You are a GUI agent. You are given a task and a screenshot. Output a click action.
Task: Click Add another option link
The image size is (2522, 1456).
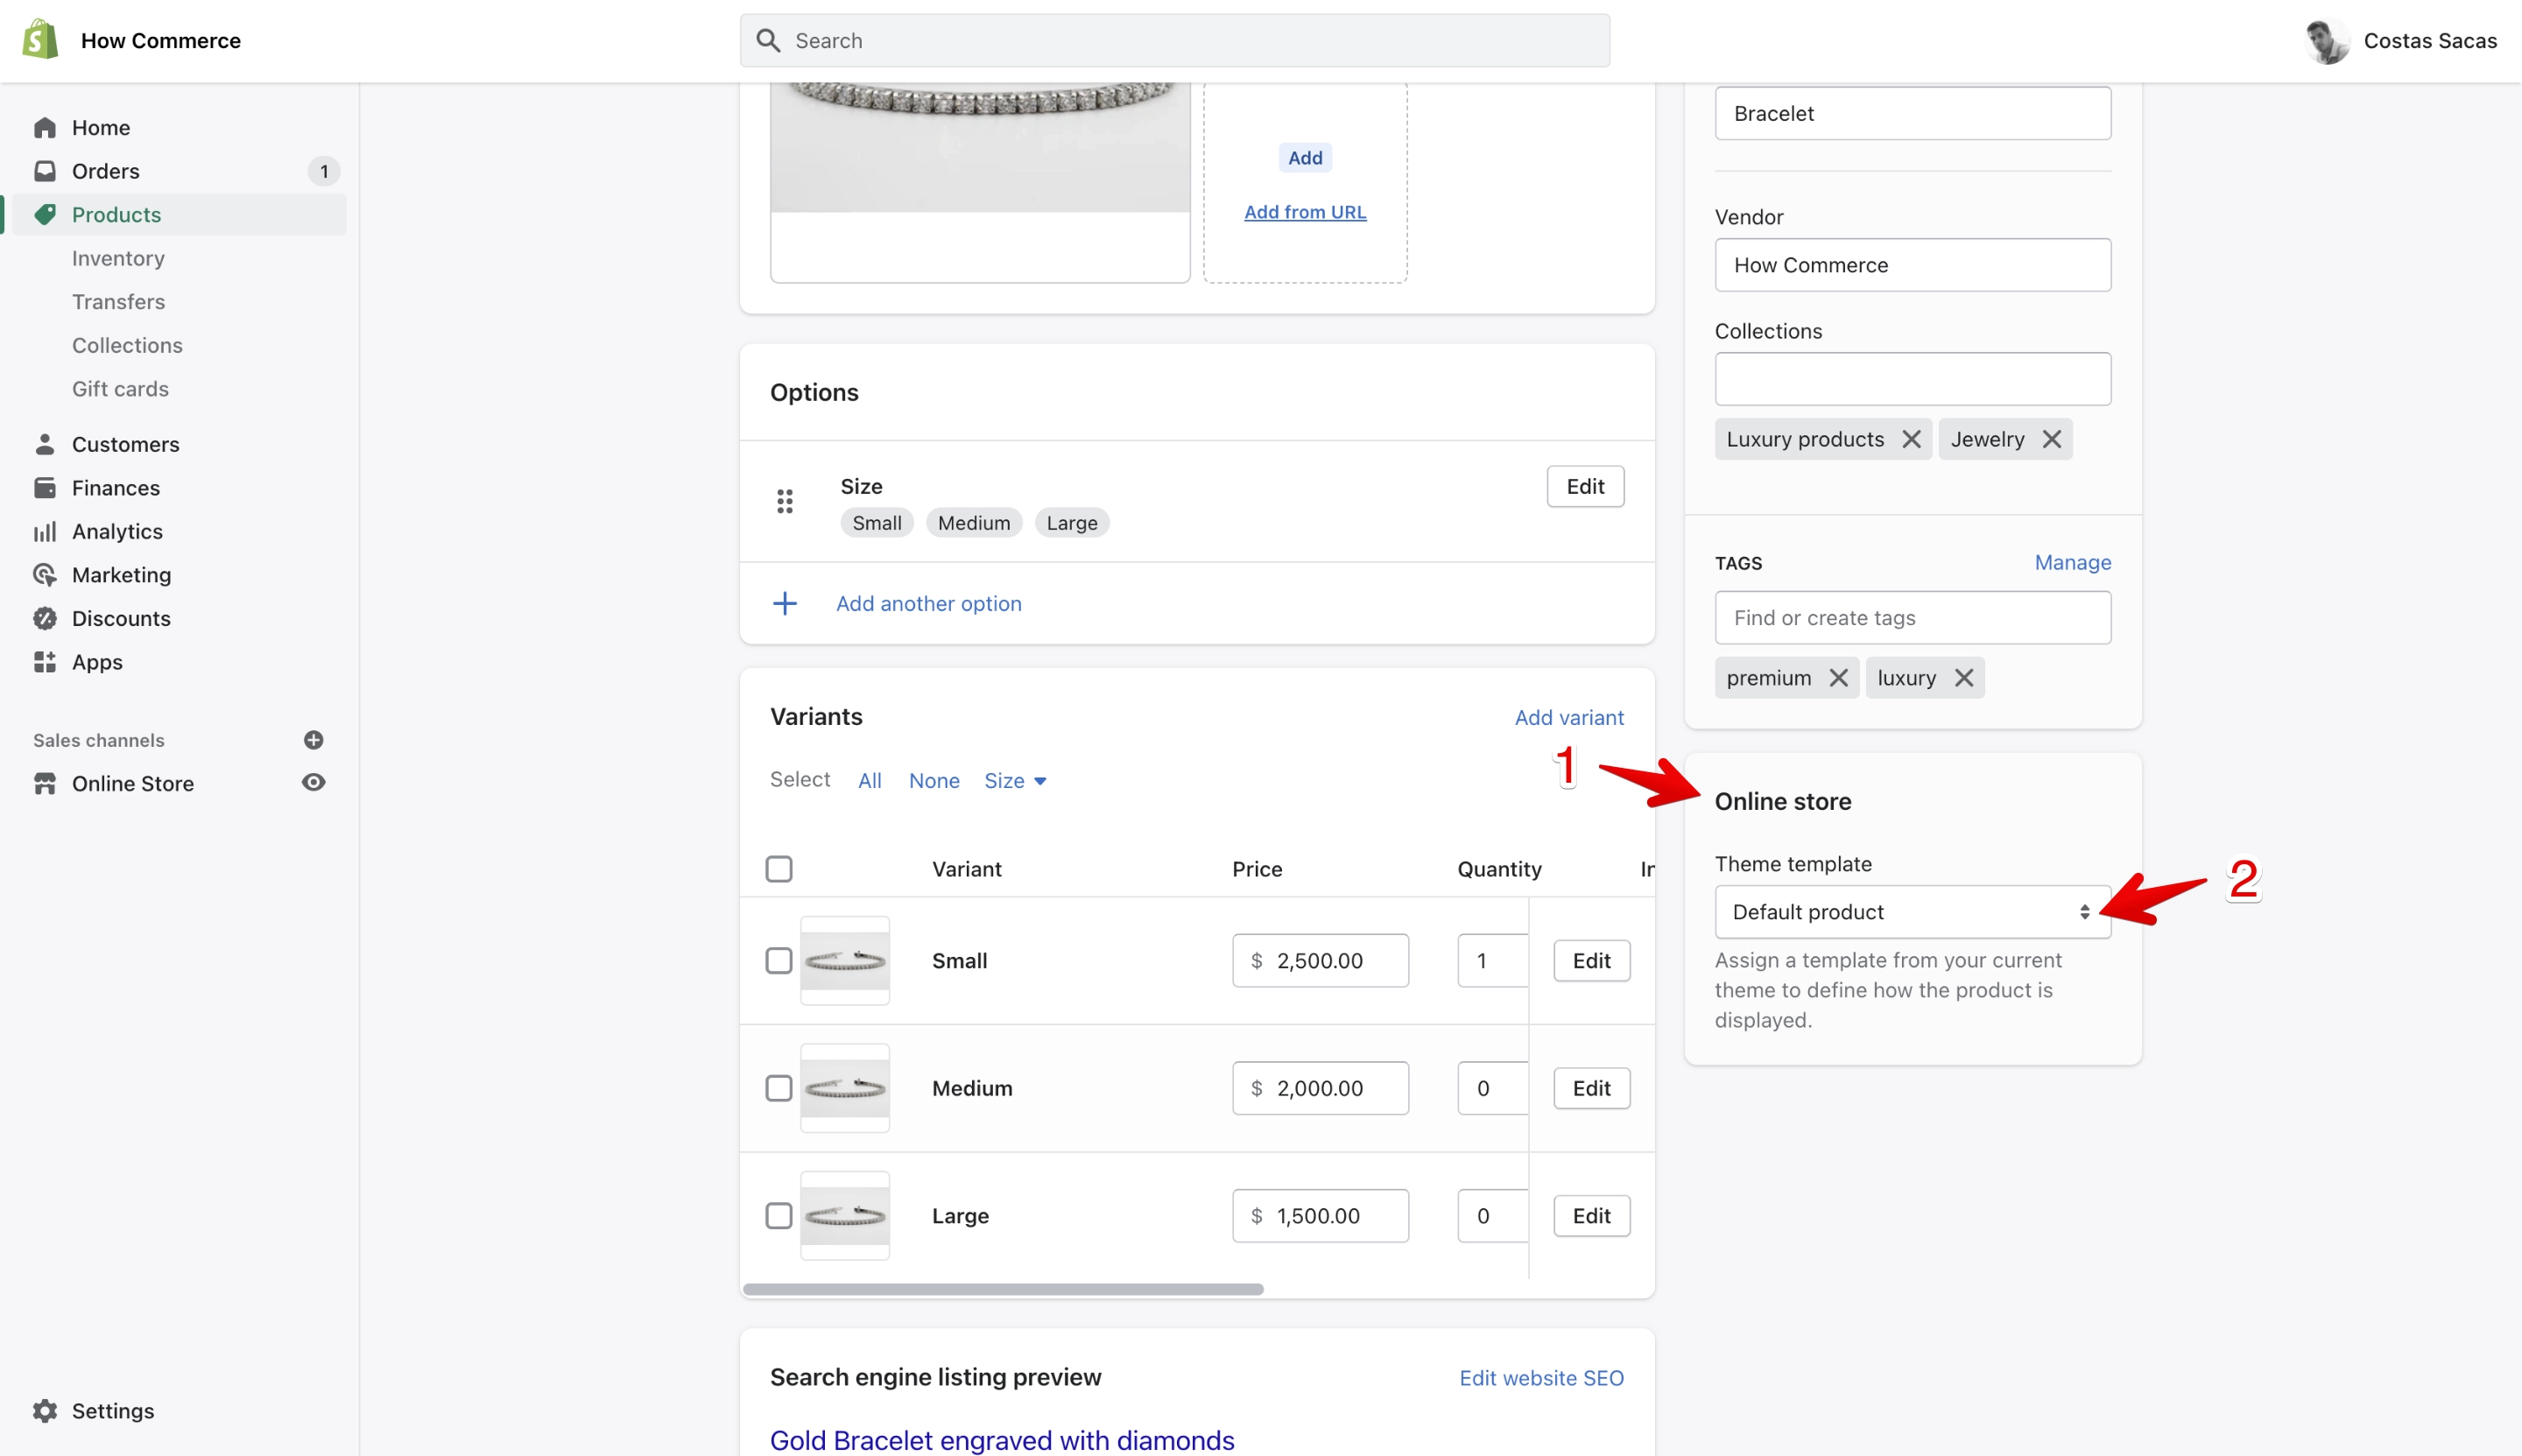tap(928, 604)
